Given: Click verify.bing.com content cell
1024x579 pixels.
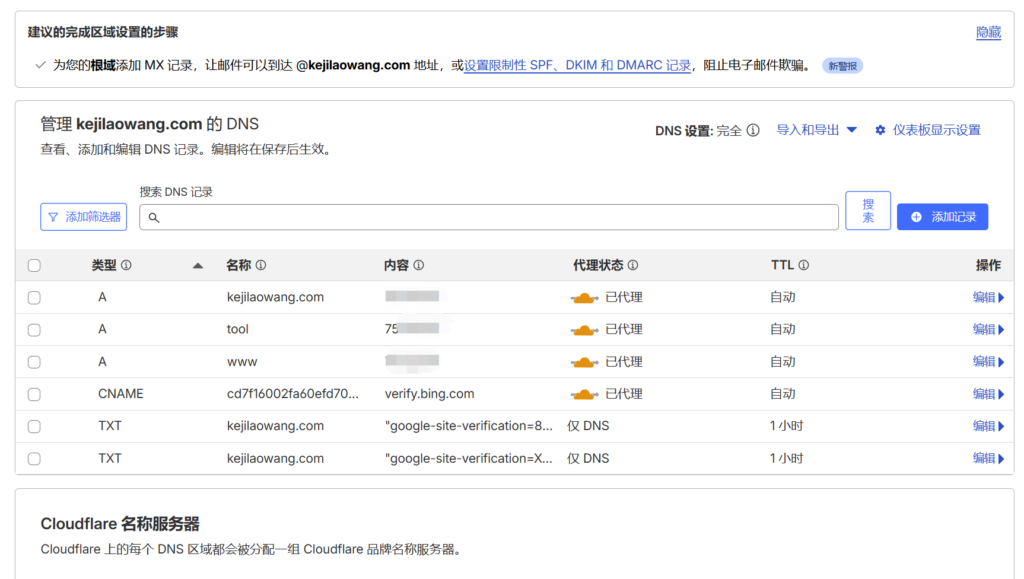Looking at the screenshot, I should [x=430, y=394].
